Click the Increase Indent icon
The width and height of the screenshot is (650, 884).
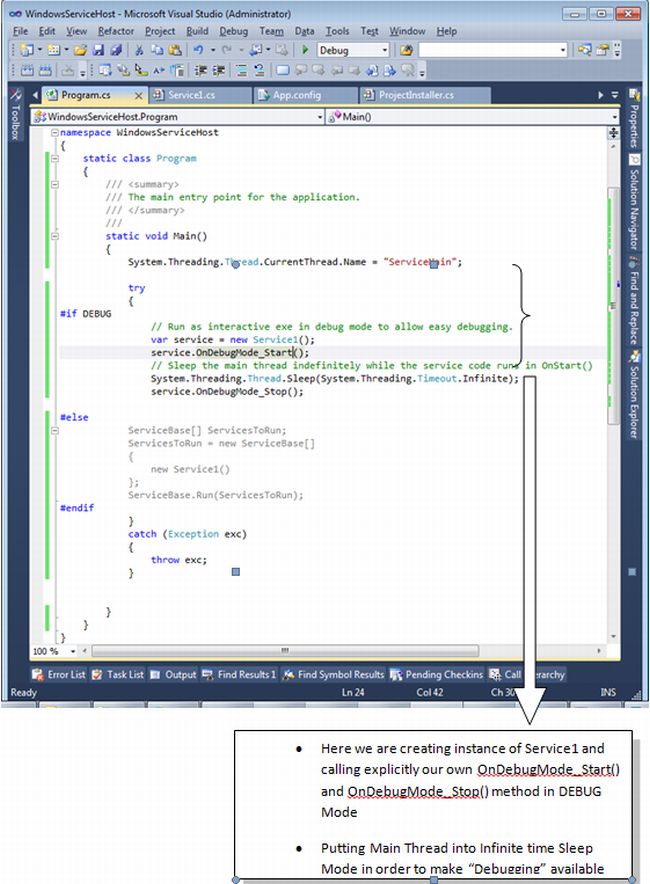click(x=218, y=70)
